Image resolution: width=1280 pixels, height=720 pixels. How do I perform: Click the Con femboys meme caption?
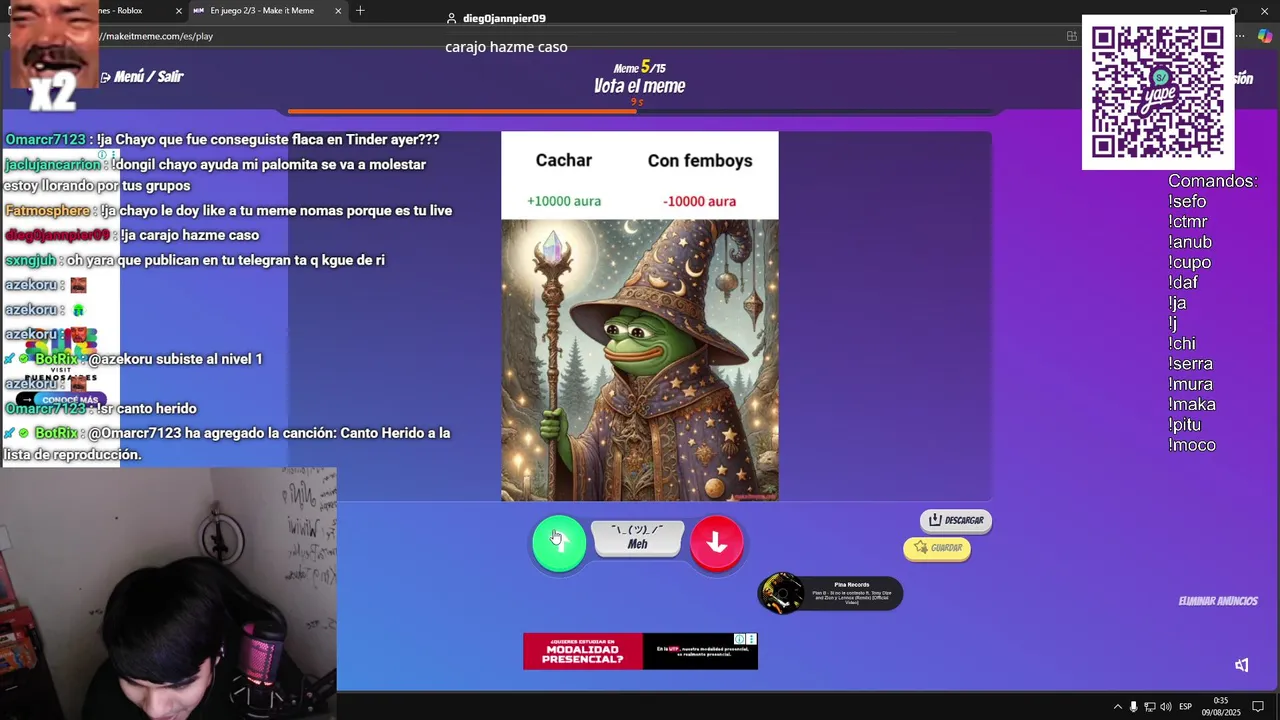[x=700, y=161]
